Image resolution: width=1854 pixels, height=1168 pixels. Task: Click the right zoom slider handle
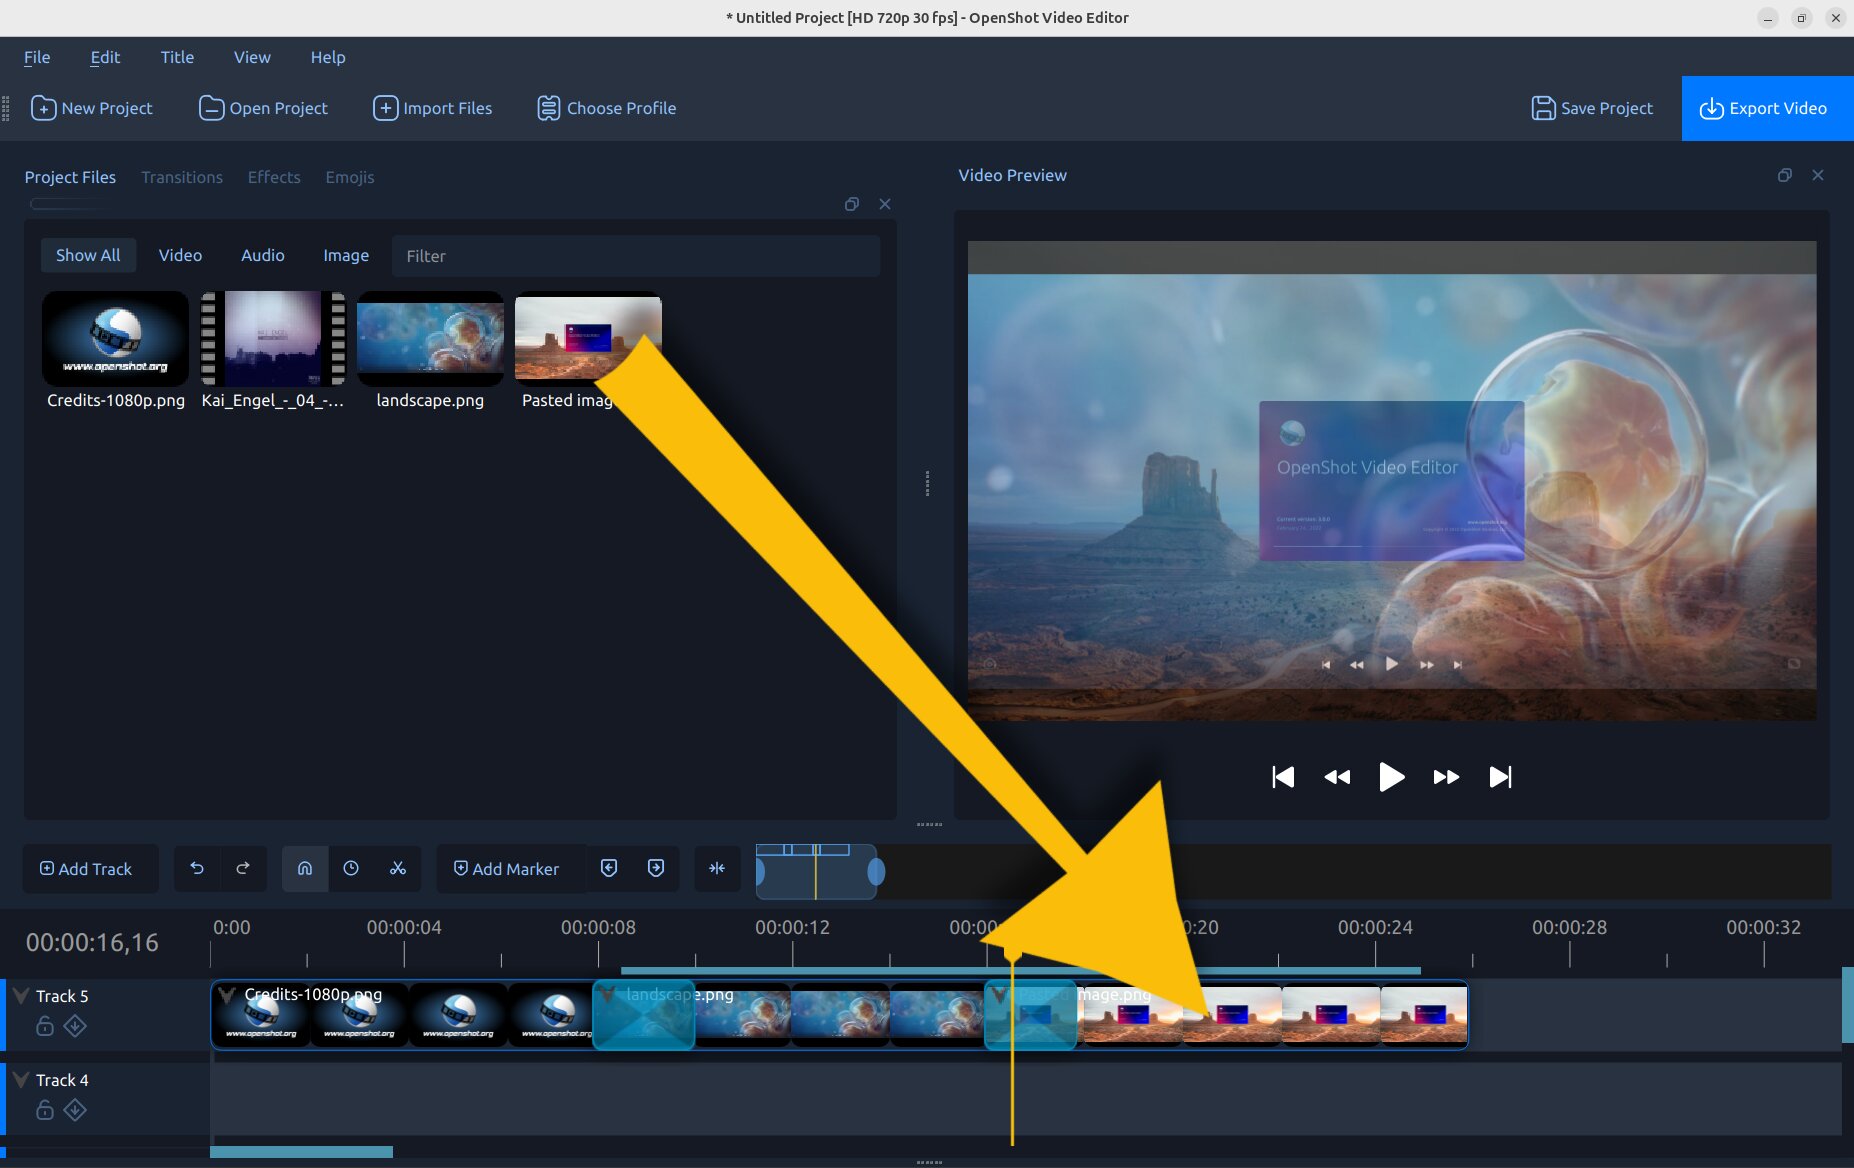pyautogui.click(x=876, y=872)
